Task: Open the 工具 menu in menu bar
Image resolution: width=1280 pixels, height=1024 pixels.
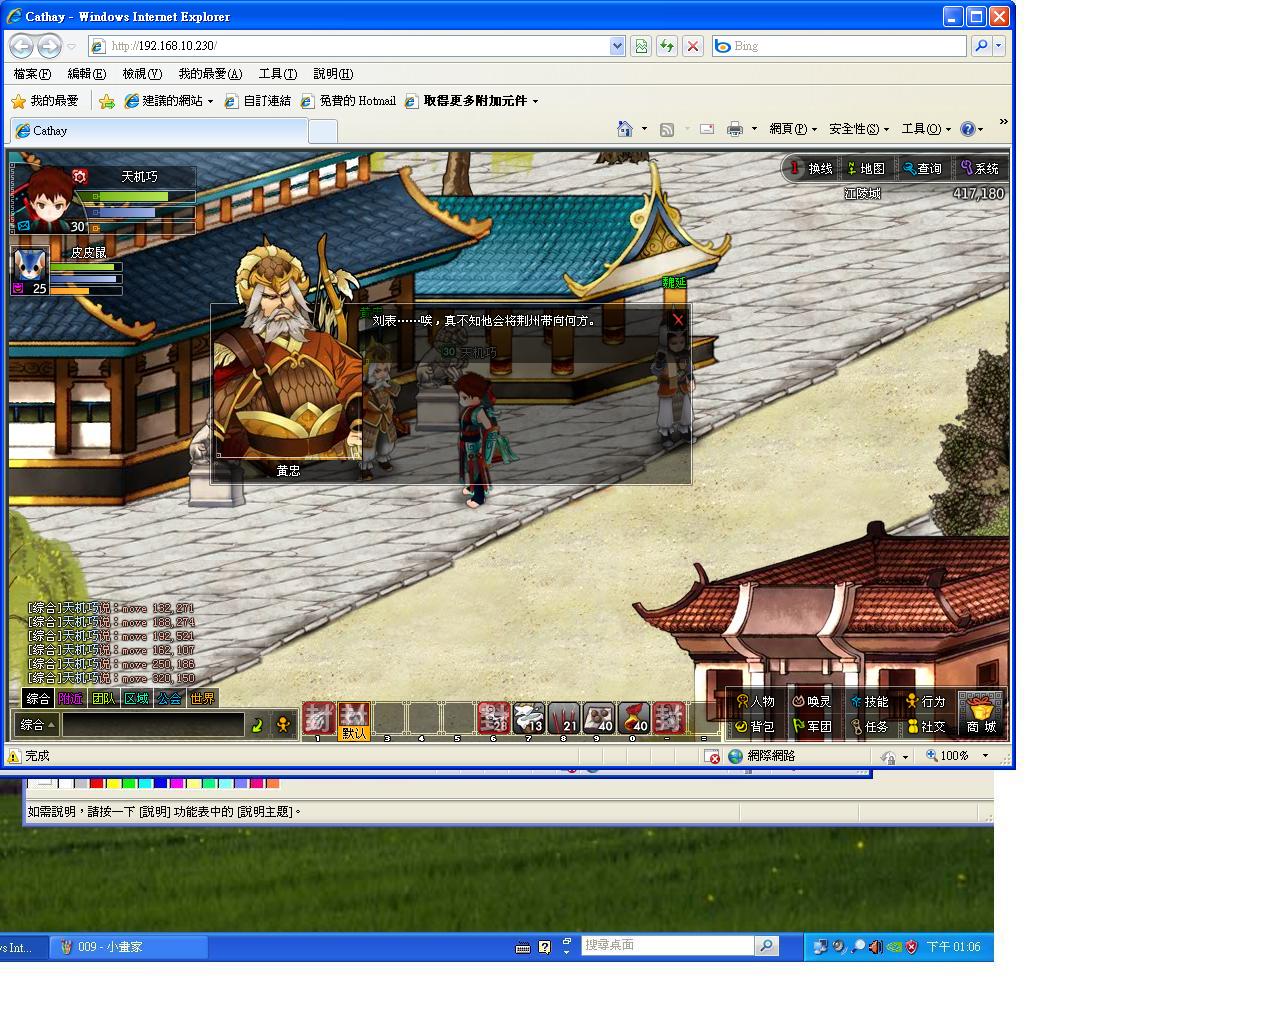Action: (x=277, y=74)
